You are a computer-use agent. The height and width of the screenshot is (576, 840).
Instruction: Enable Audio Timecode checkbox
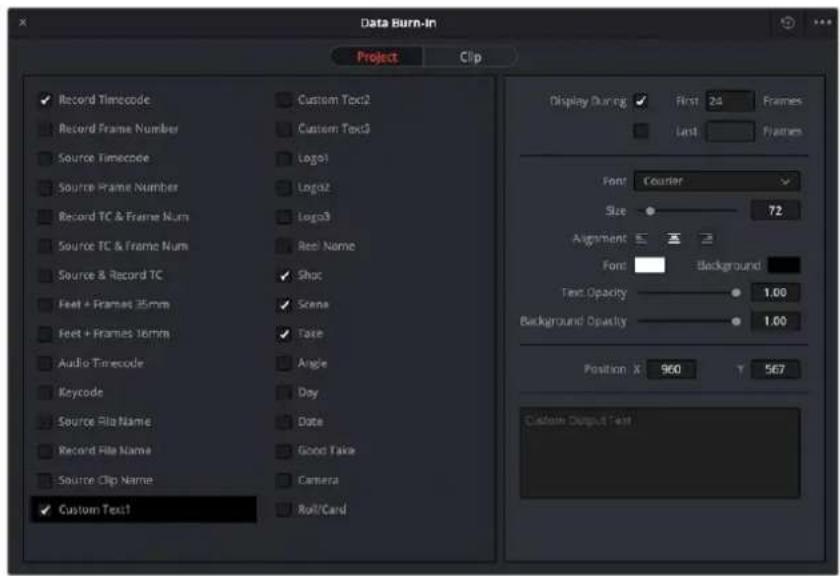pos(45,363)
